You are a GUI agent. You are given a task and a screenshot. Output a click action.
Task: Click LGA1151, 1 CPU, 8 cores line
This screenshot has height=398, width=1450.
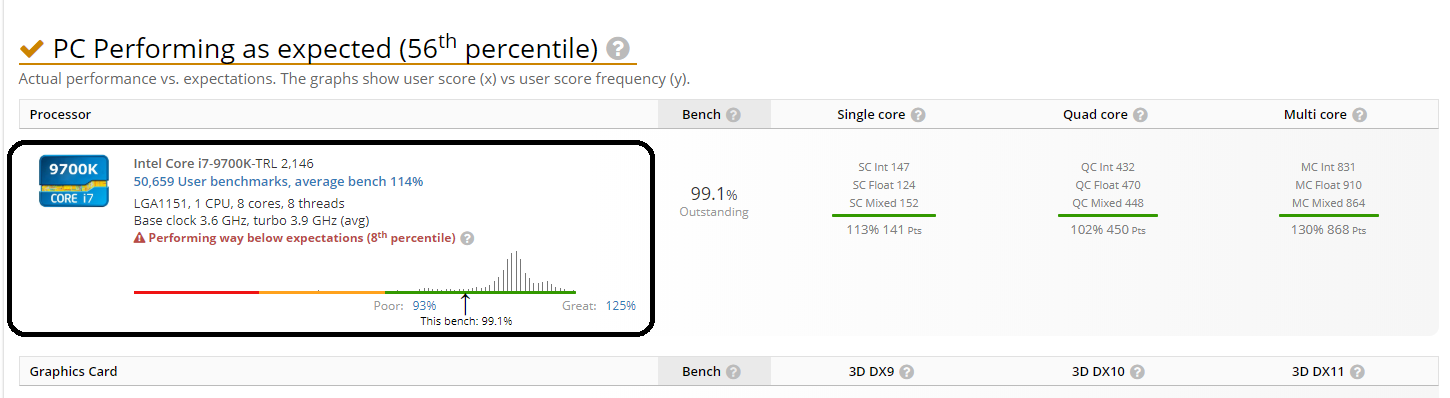tap(239, 203)
